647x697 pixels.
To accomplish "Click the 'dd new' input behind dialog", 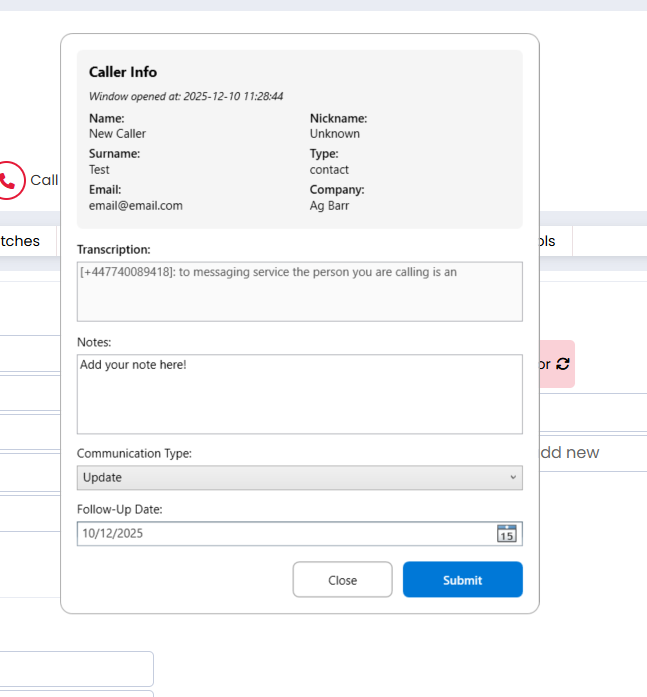I will [x=590, y=453].
